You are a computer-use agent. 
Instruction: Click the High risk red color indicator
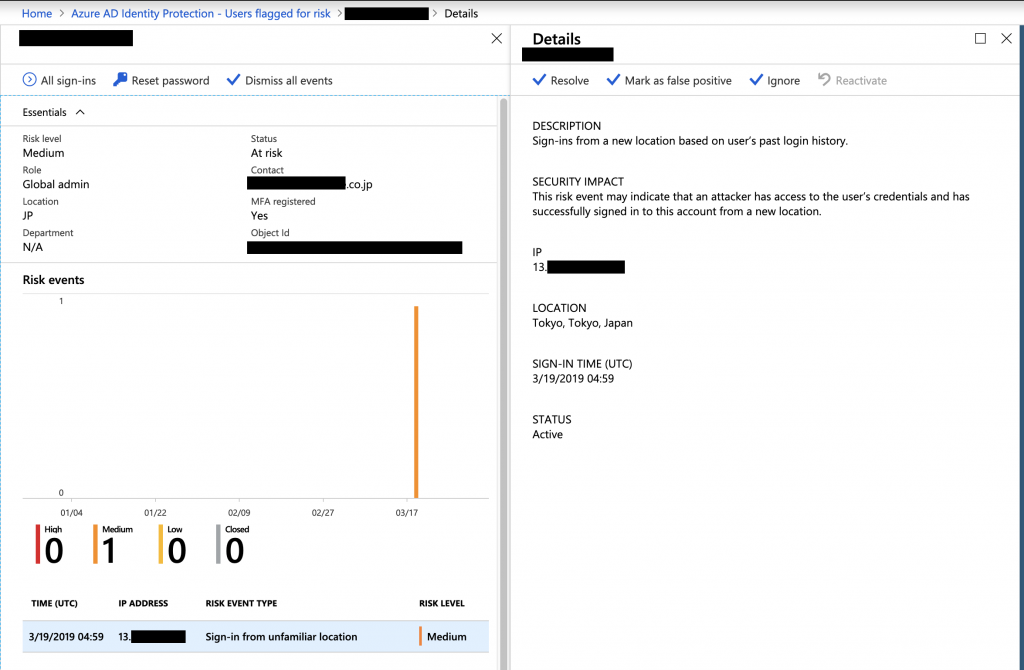click(38, 544)
